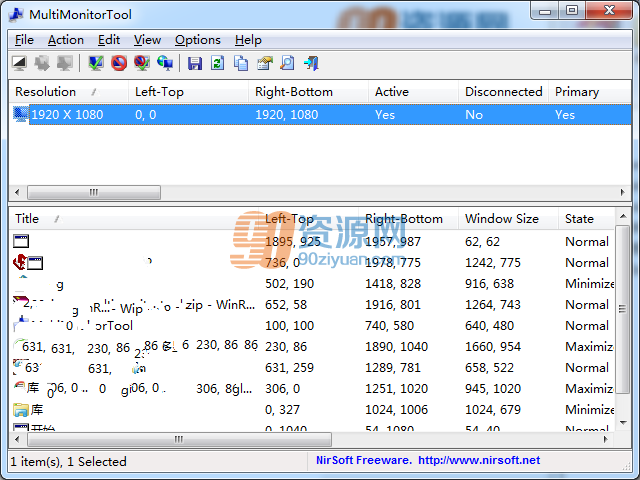Click window list scroll up arrow

pos(622,216)
